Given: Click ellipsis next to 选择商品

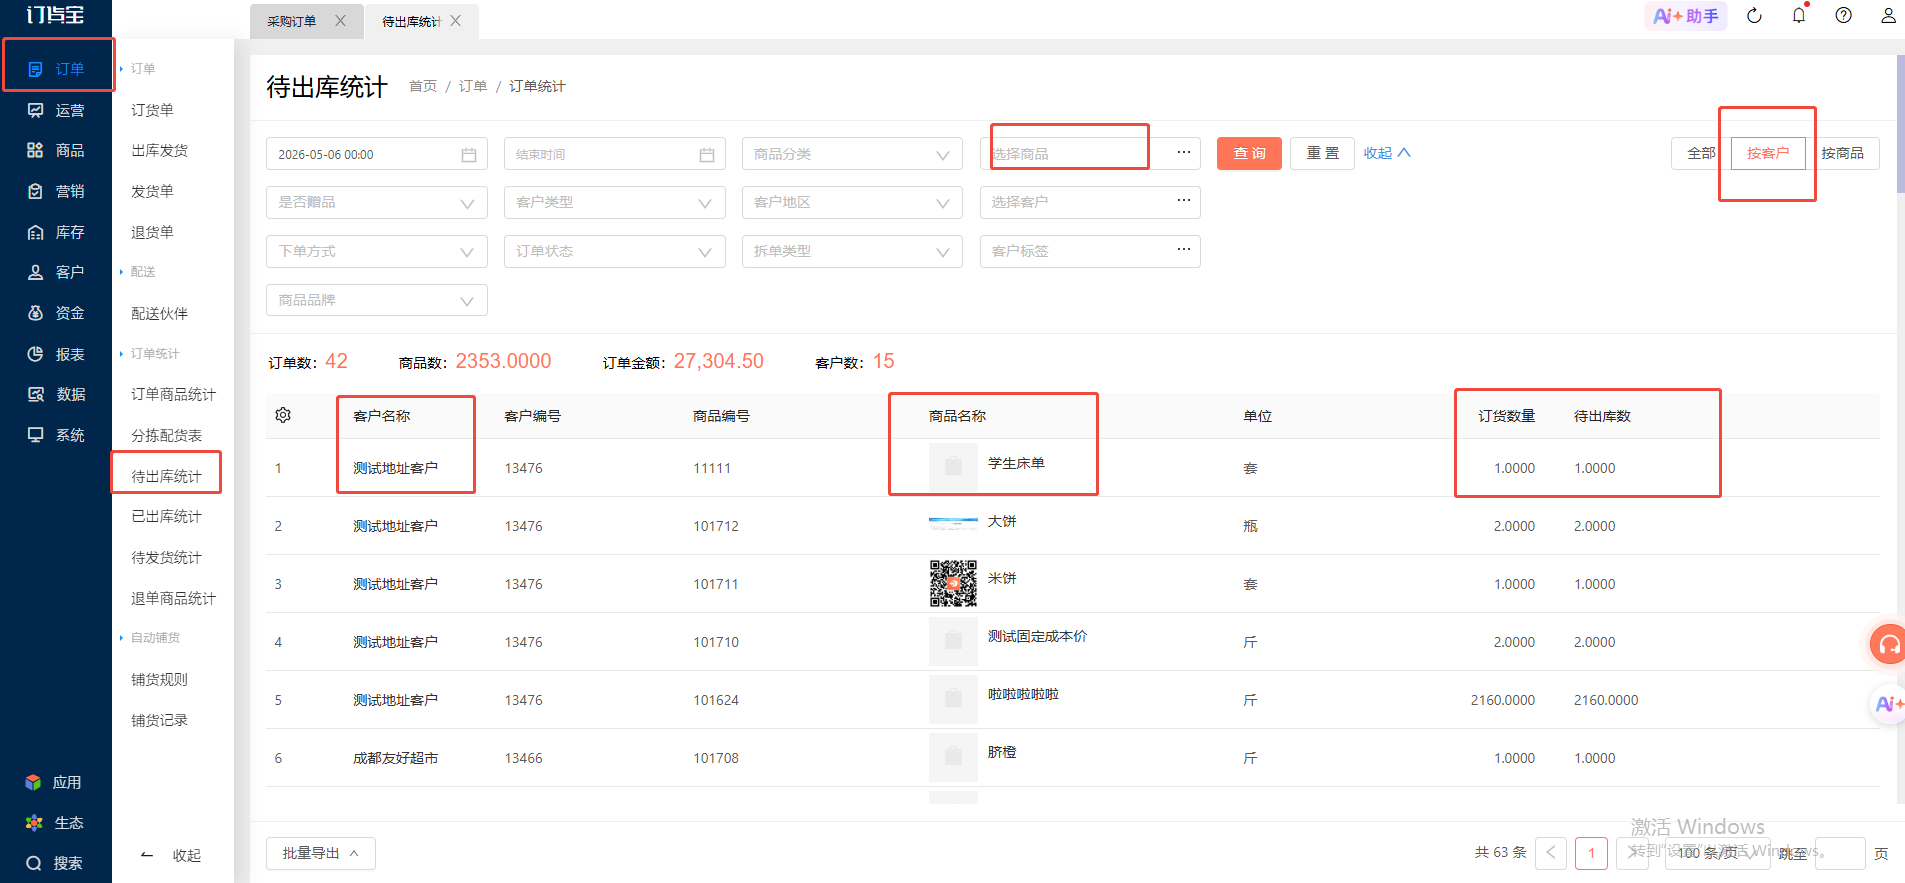Looking at the screenshot, I should click(1184, 153).
